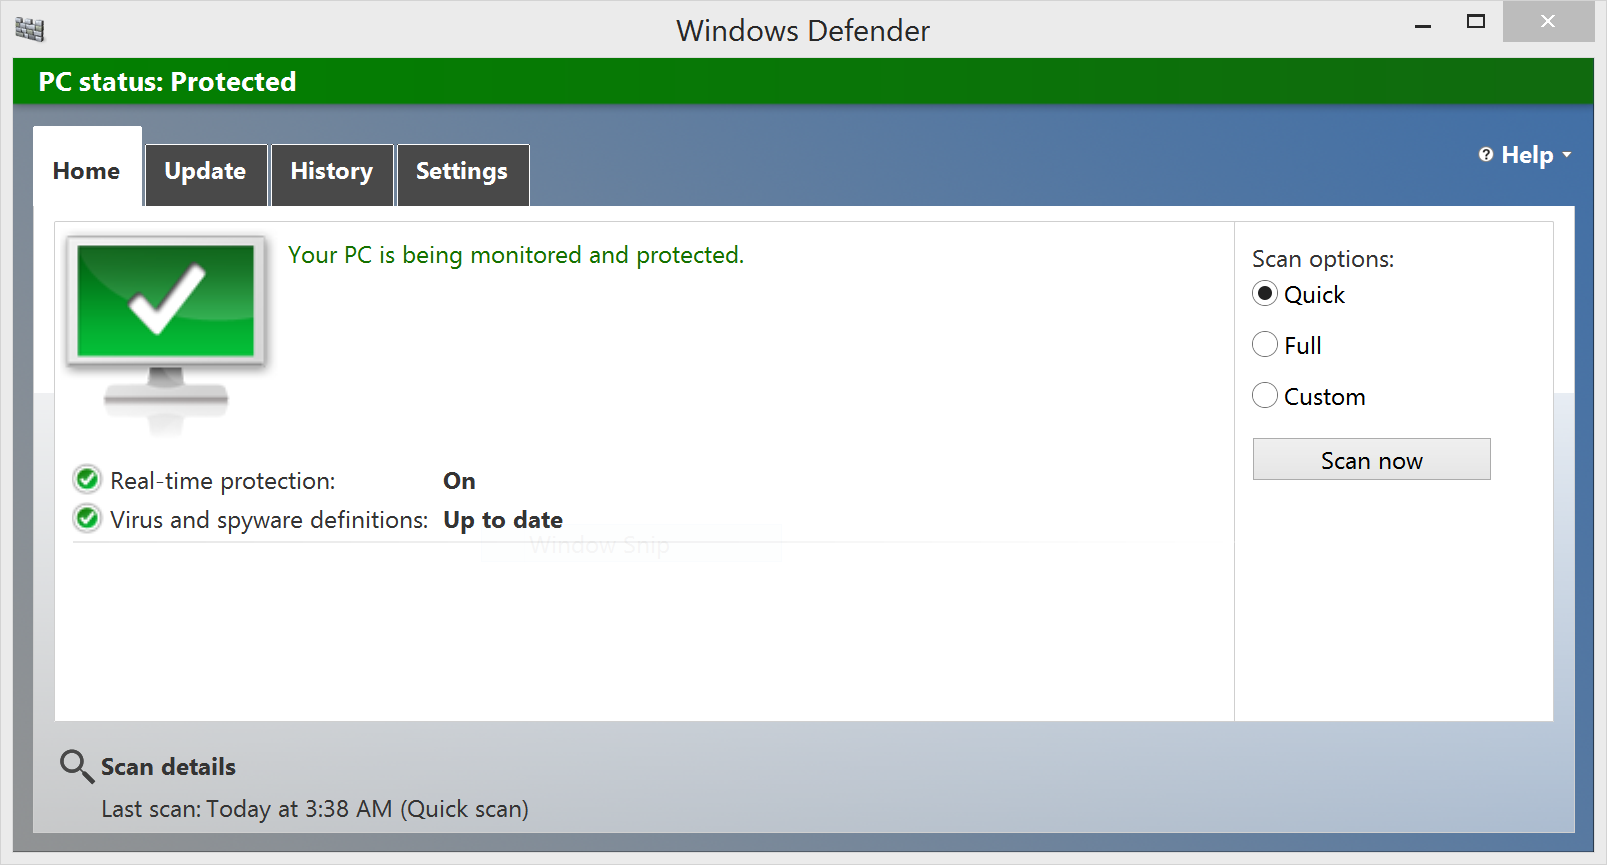This screenshot has height=865, width=1607.
Task: Click the Windows Defender castle icon in title bar
Action: coord(30,30)
